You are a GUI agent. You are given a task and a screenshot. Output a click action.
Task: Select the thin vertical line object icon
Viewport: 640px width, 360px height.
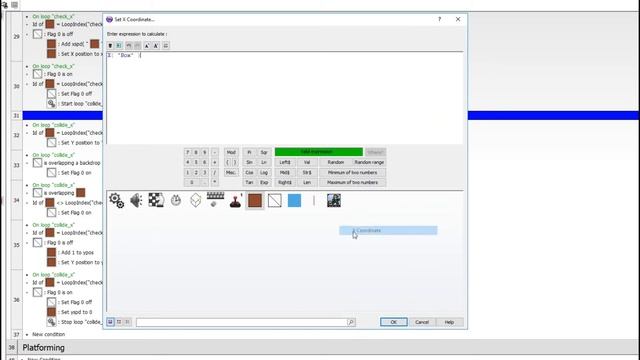pos(314,200)
